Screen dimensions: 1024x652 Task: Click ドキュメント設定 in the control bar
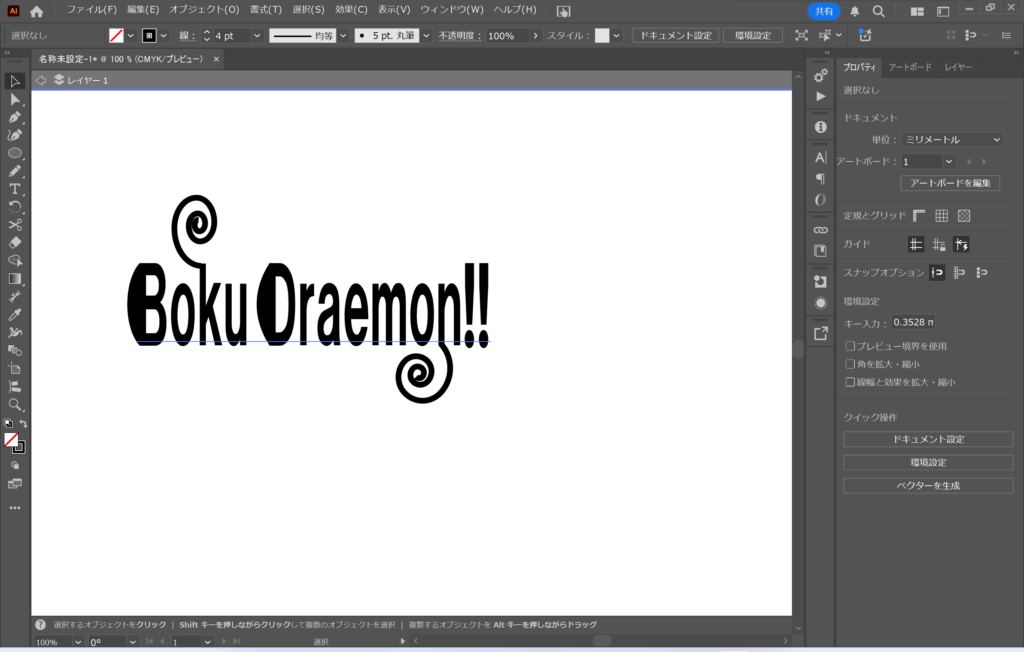pyautogui.click(x=675, y=36)
